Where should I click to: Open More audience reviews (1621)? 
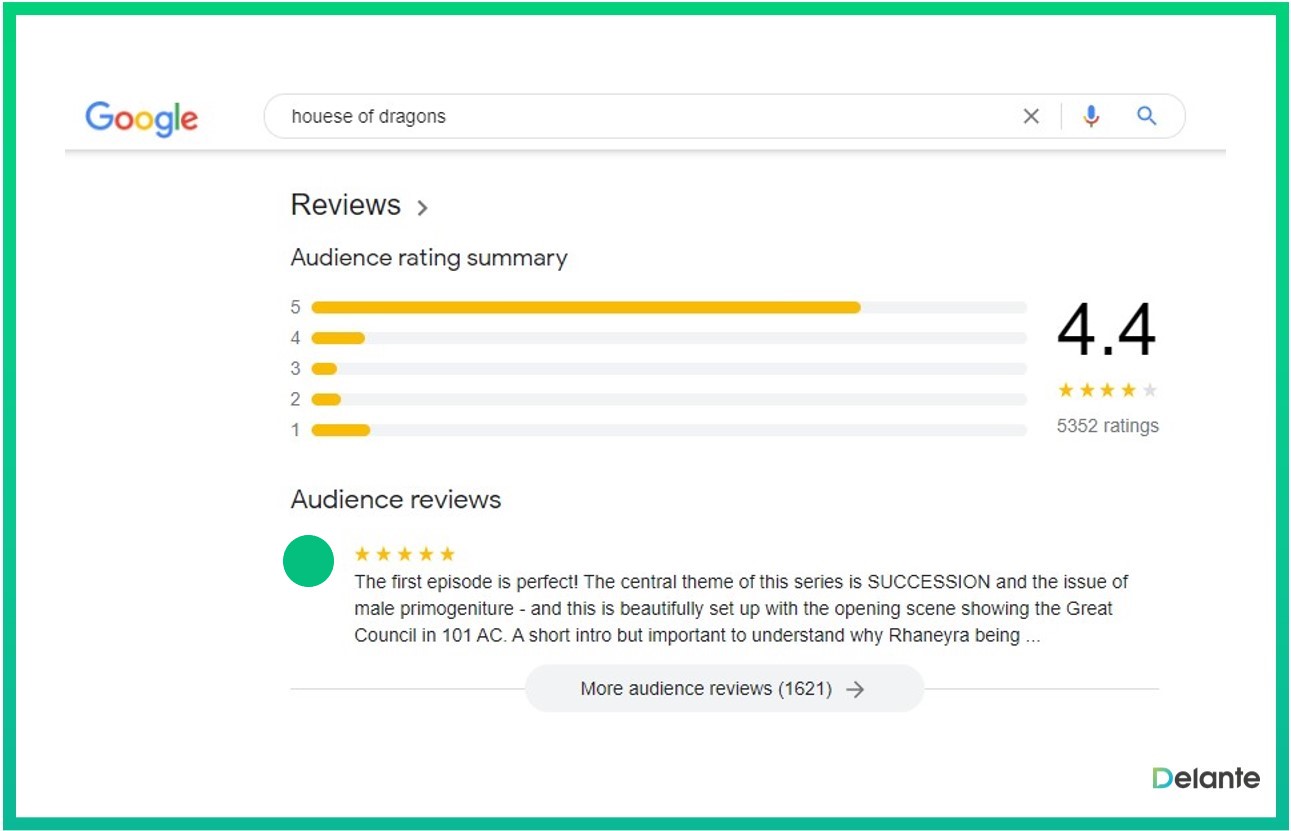[724, 689]
